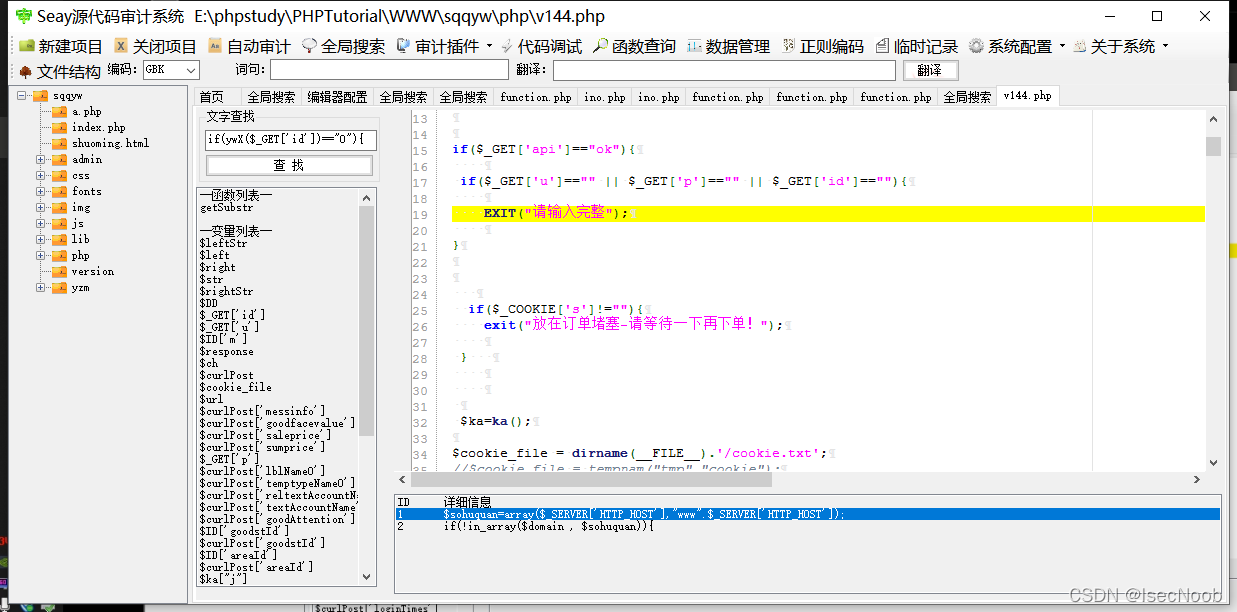Select result row 1 with $sohuquan=array
Screen dimensions: 1237x612
(x=807, y=514)
